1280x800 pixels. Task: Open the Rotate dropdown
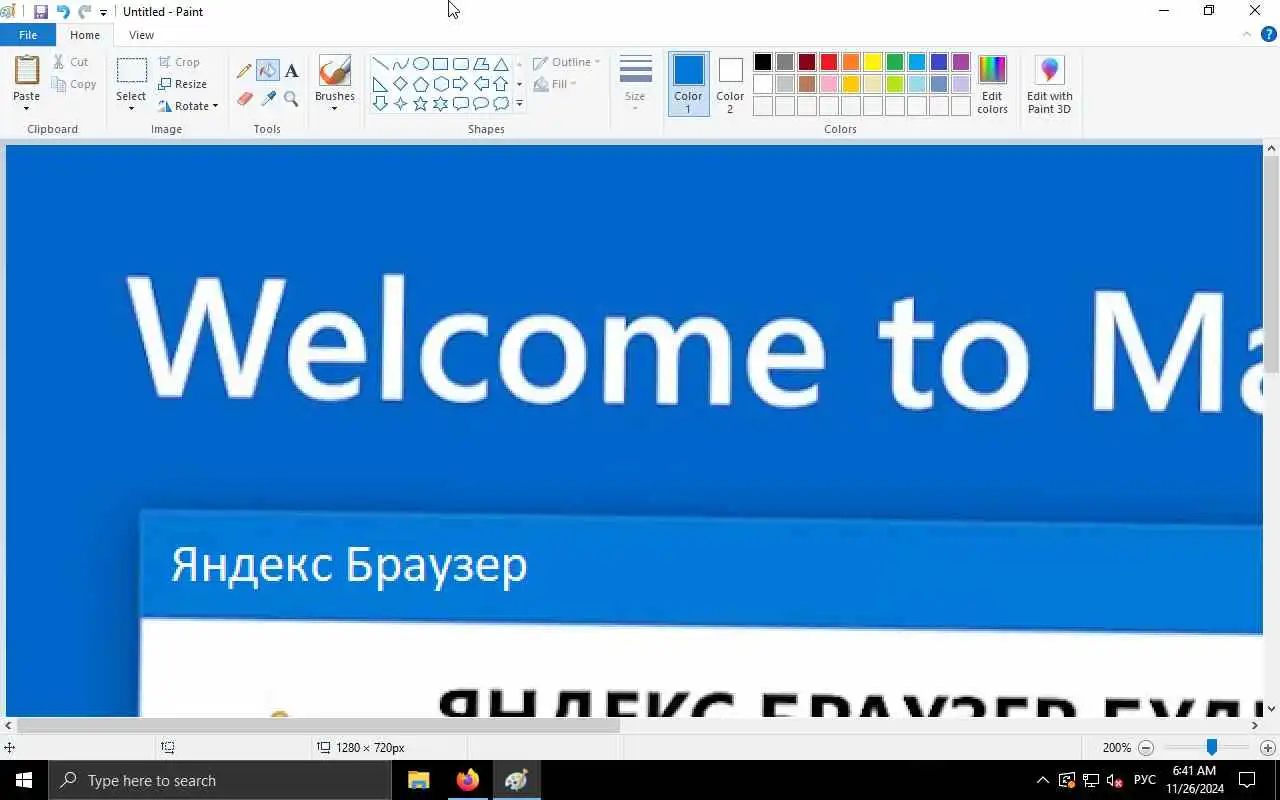(188, 106)
